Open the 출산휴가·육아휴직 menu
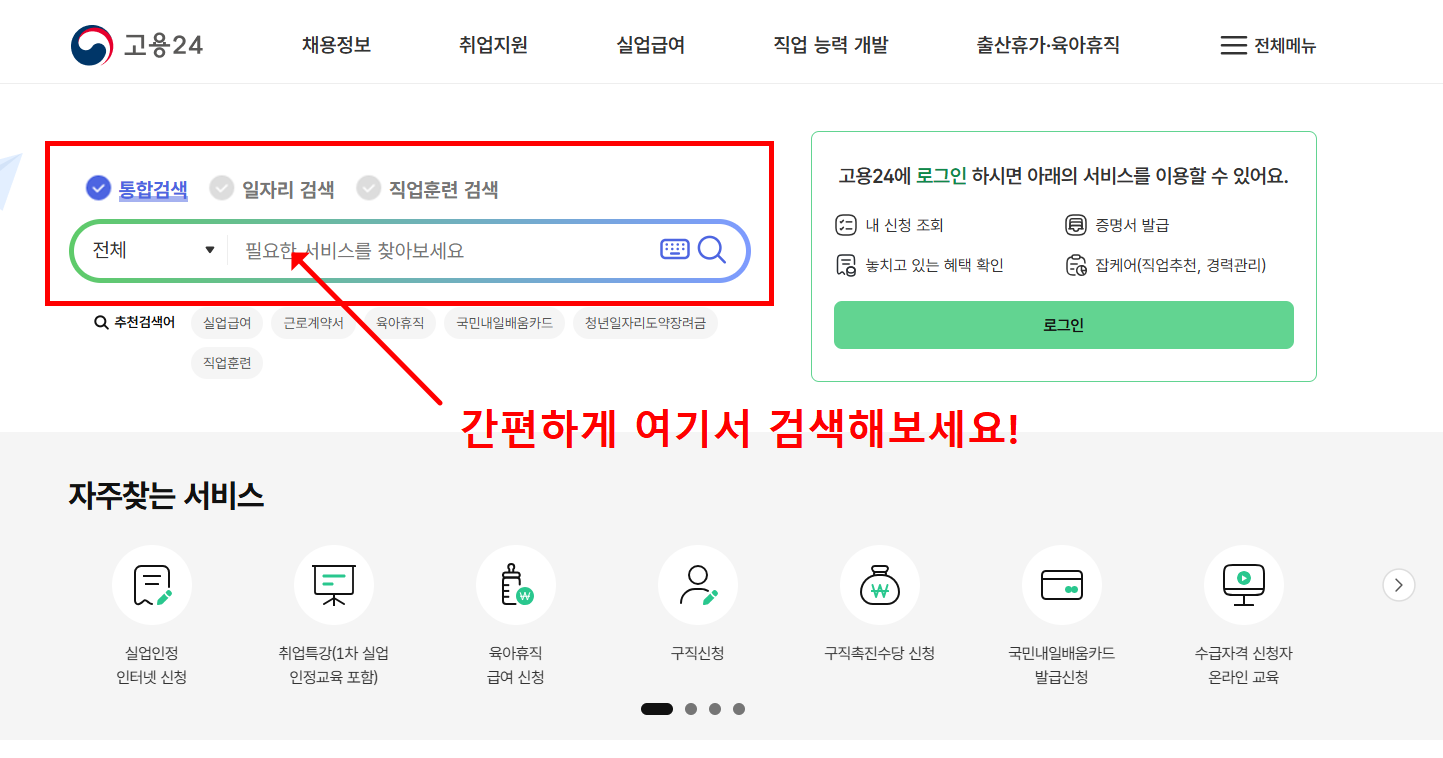The width and height of the screenshot is (1443, 758). 1047,44
